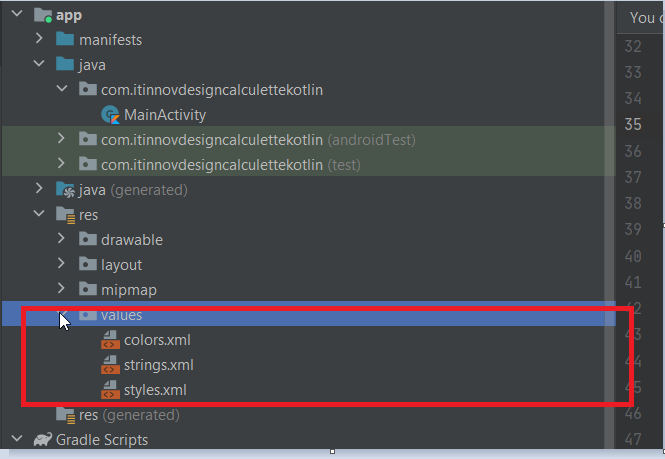Click the Kotlin MainActivity class icon
Screen dimensions: 665x459
click(x=110, y=115)
